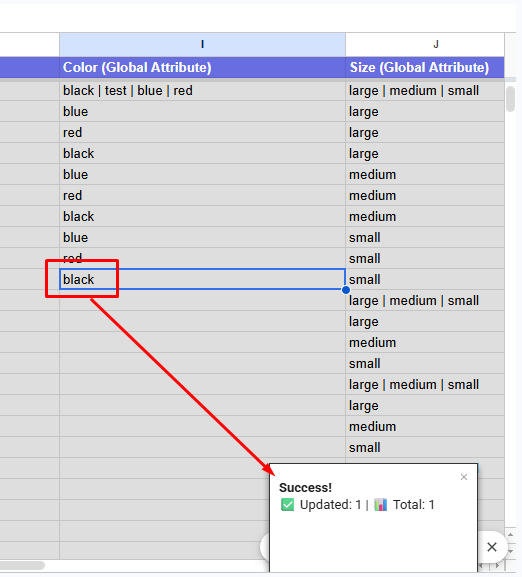Select the 'black | test | blue | red' cell

pyautogui.click(x=202, y=91)
